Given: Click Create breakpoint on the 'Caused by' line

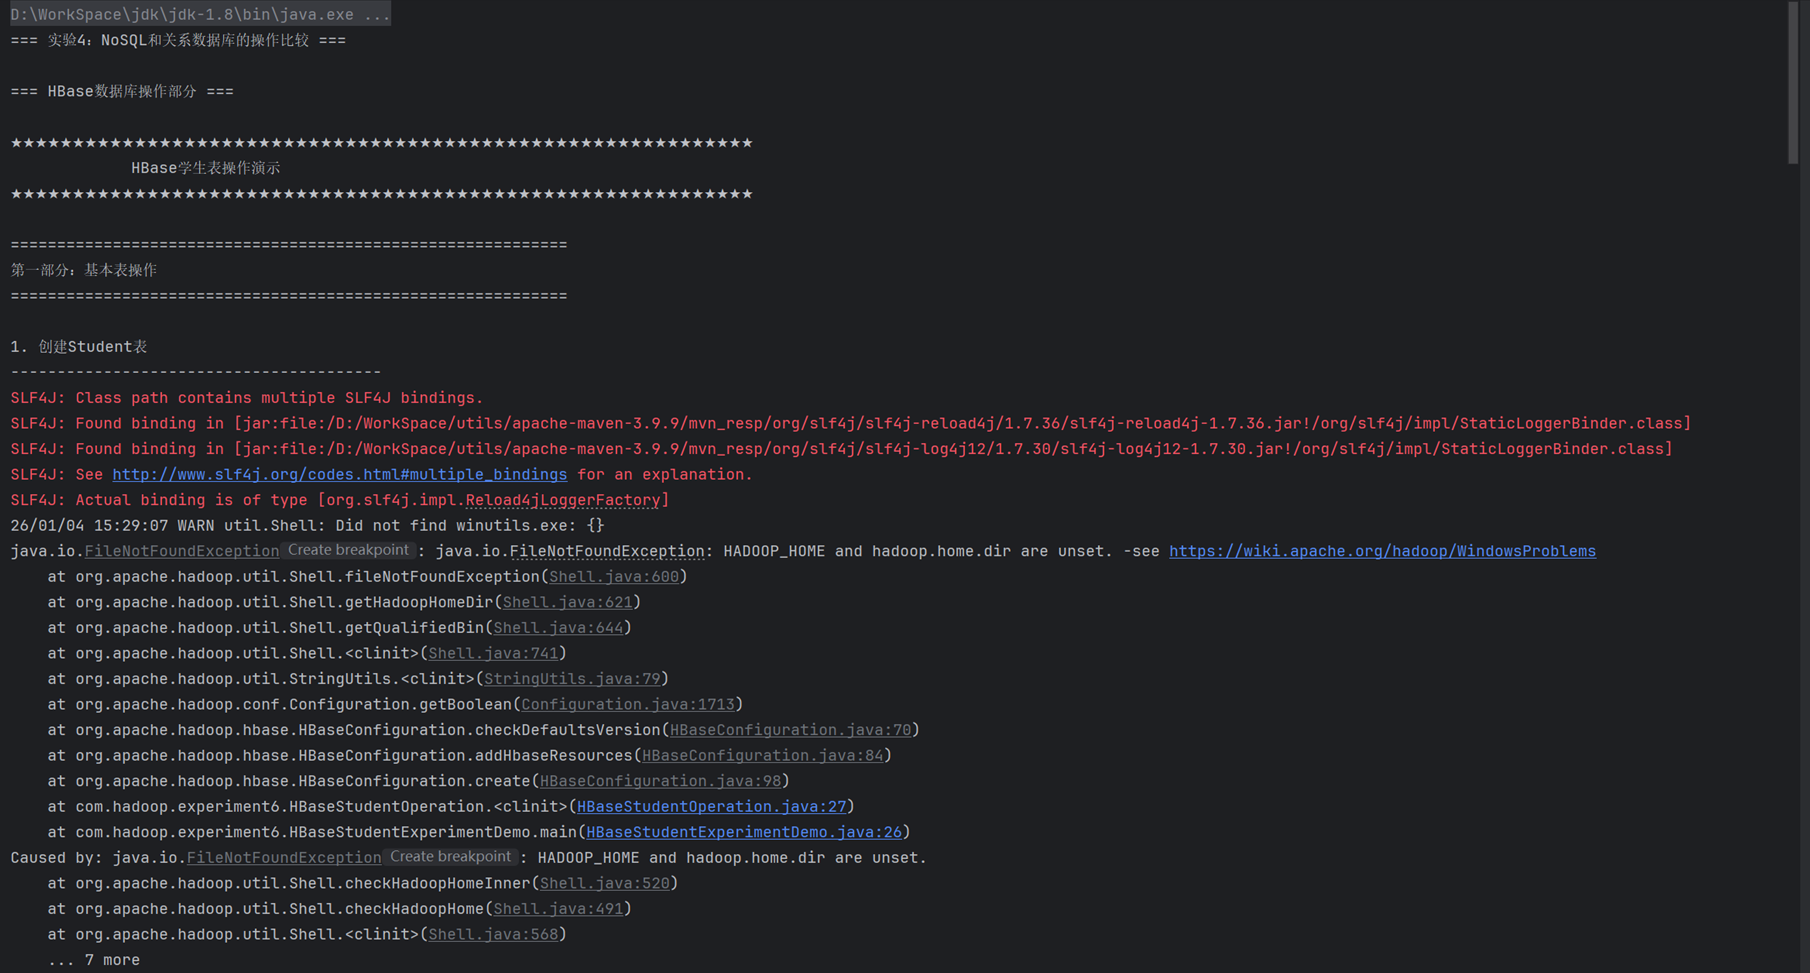Looking at the screenshot, I should pos(450,857).
